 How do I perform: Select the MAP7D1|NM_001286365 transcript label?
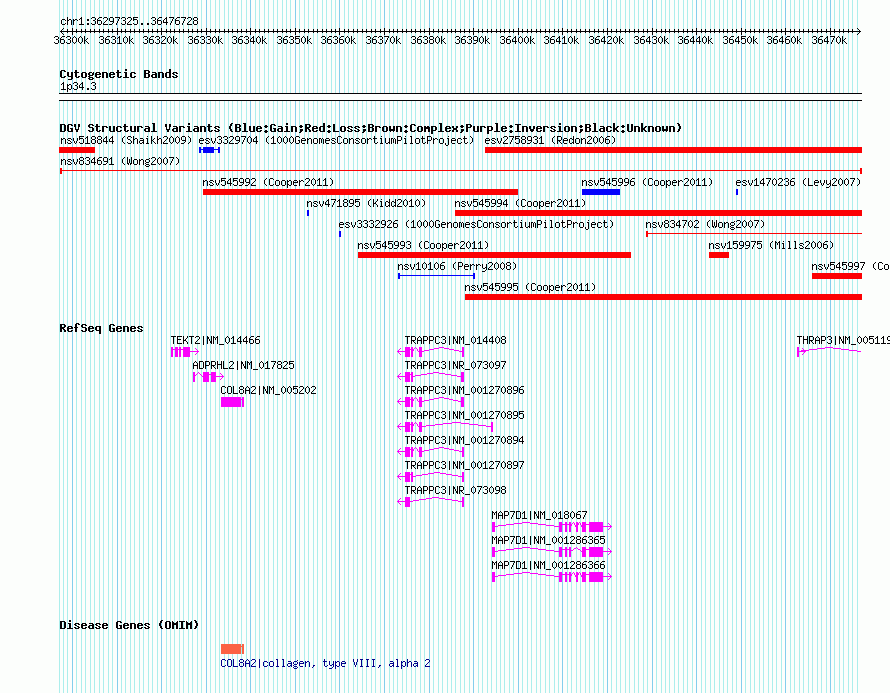click(548, 540)
